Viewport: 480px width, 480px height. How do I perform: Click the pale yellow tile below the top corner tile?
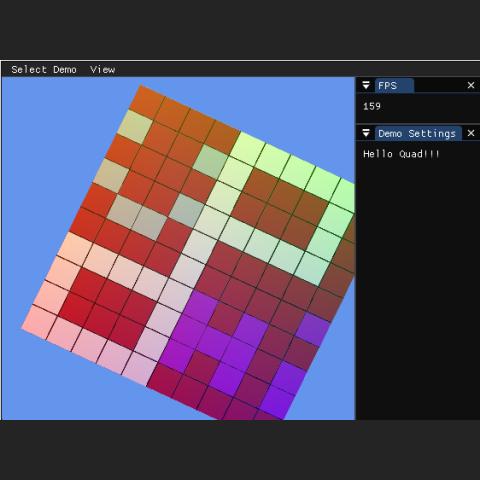pos(135,127)
